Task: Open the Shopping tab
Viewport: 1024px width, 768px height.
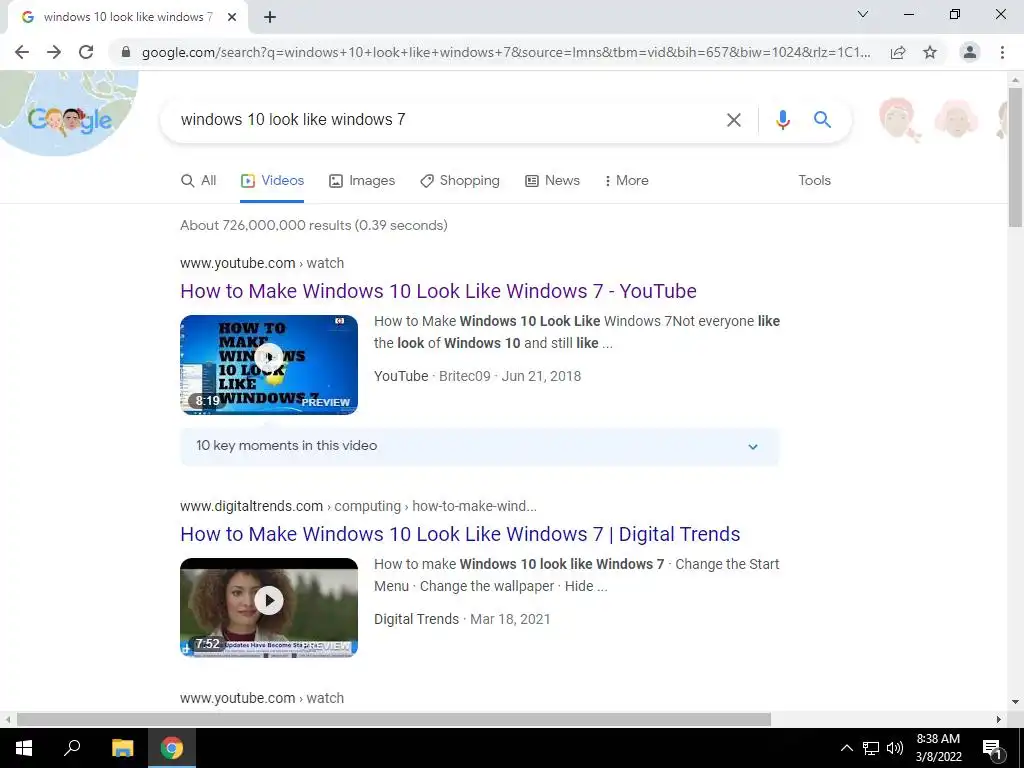Action: [460, 181]
